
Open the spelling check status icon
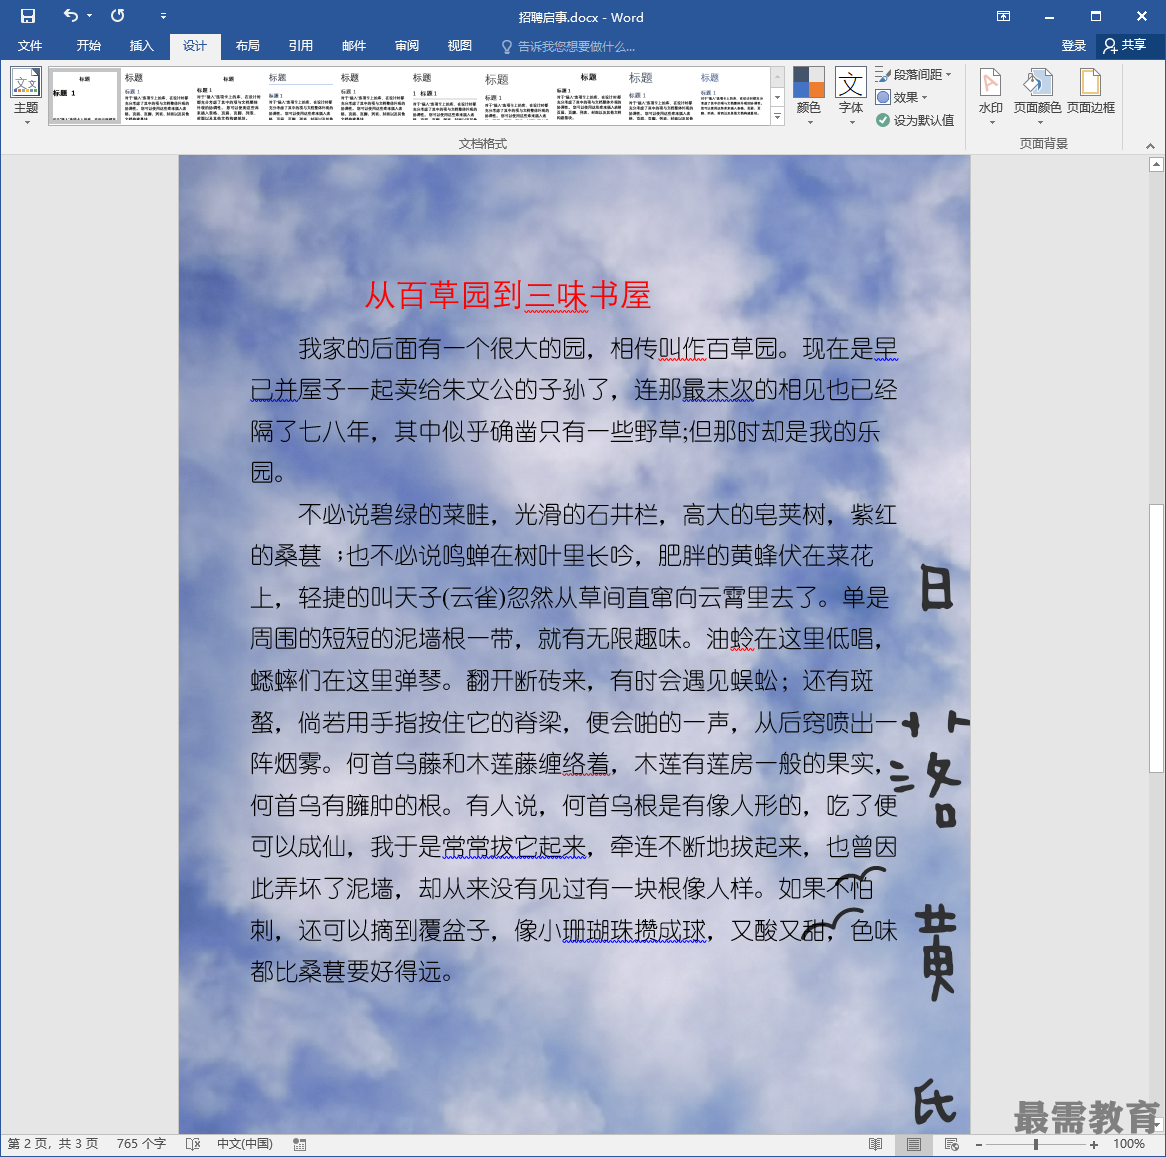(193, 1144)
